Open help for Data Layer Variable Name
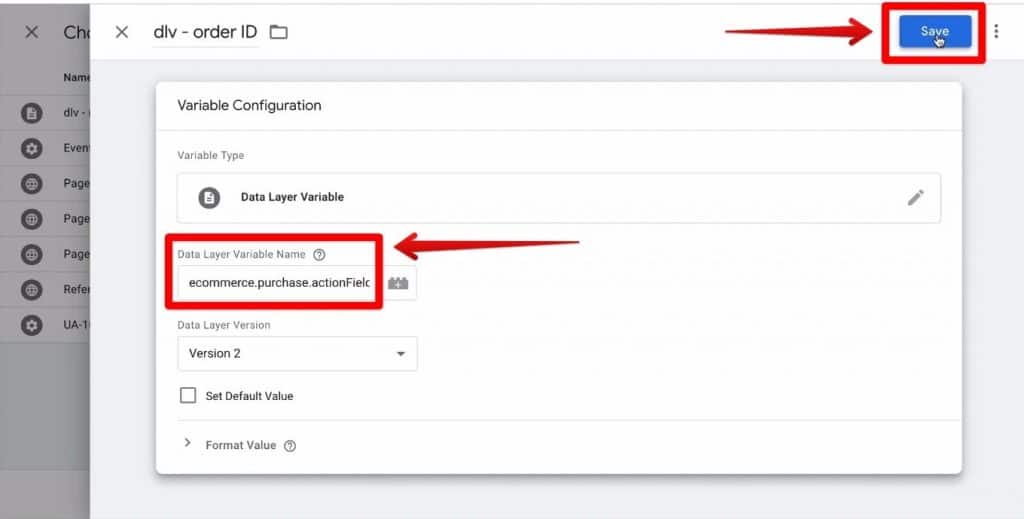Viewport: 1024px width, 519px height. click(319, 255)
